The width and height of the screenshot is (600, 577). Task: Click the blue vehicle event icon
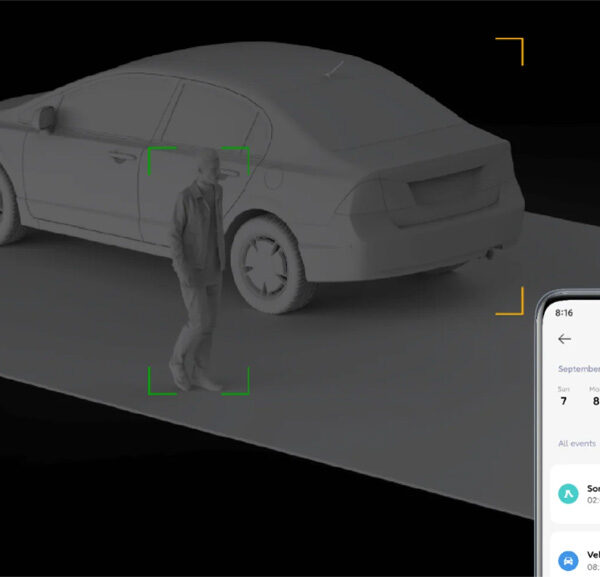(567, 561)
